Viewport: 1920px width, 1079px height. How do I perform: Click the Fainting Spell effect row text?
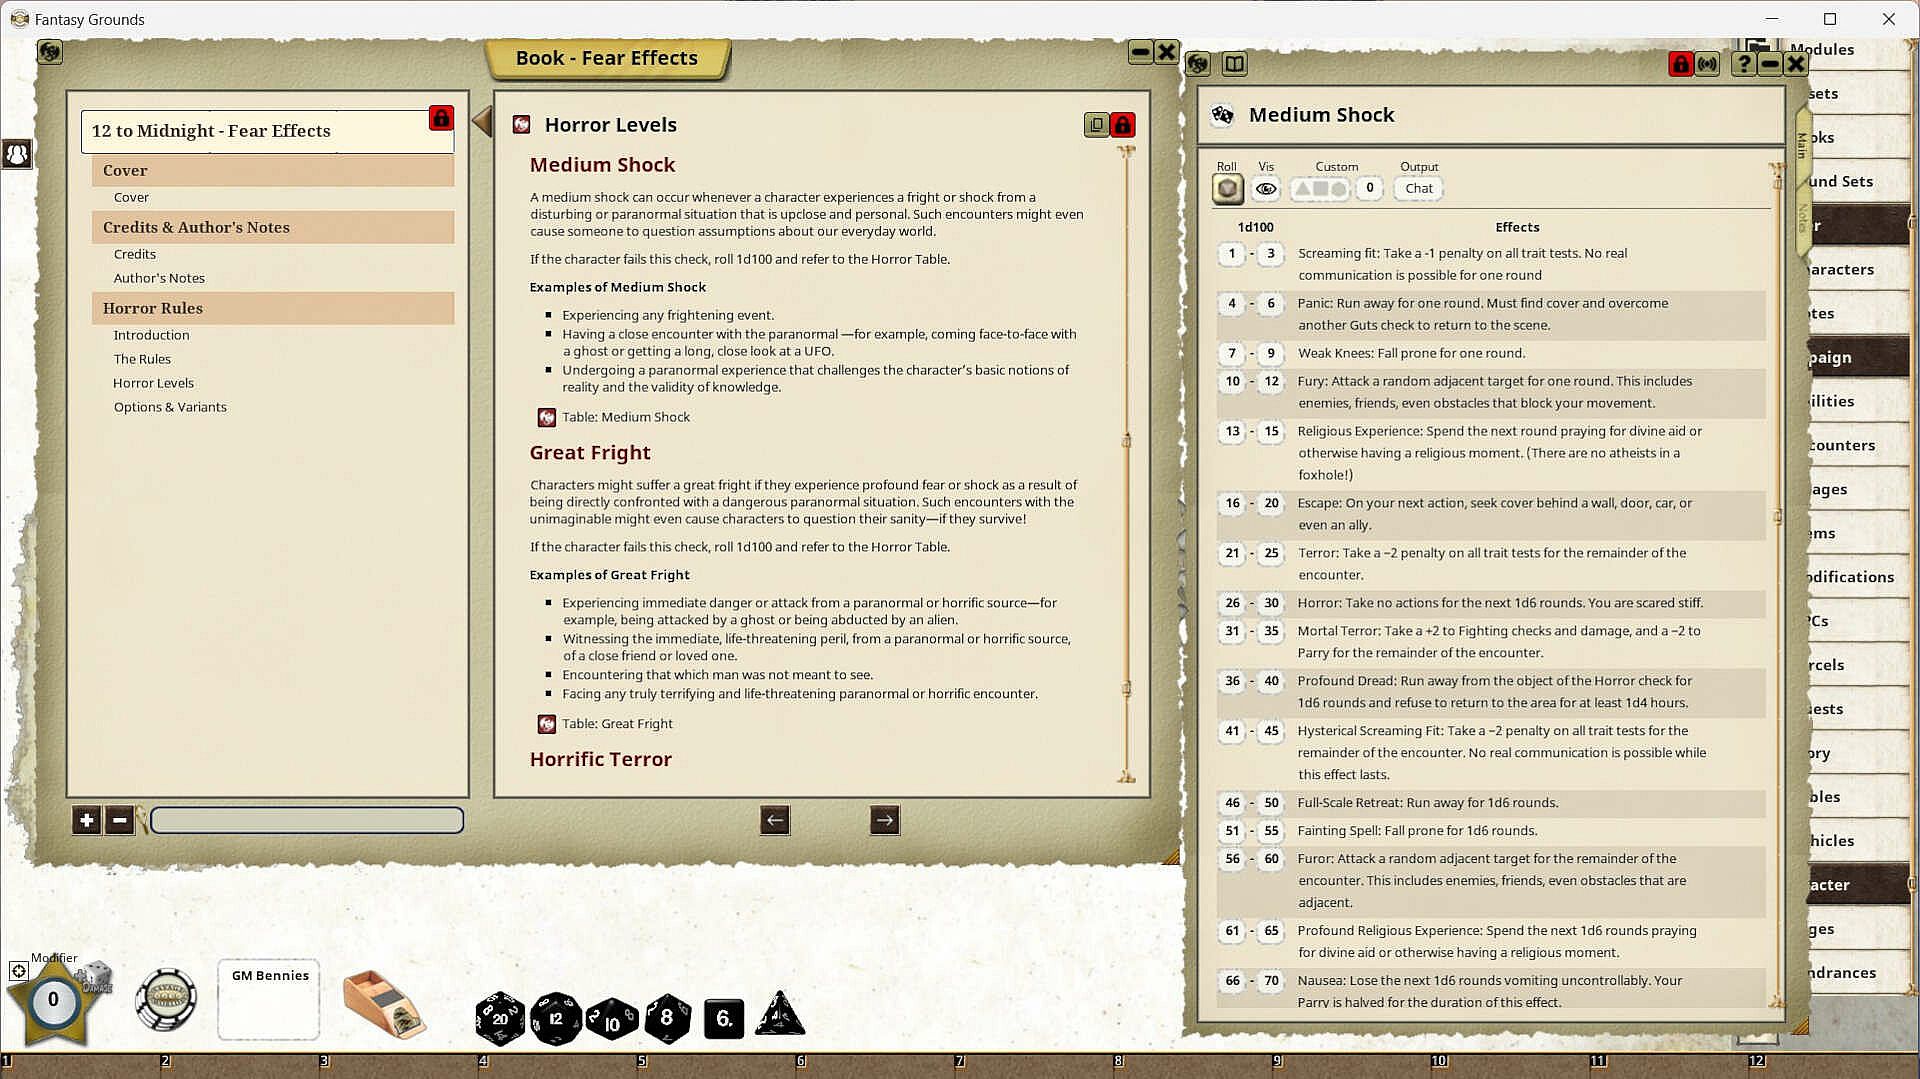[x=1417, y=831]
